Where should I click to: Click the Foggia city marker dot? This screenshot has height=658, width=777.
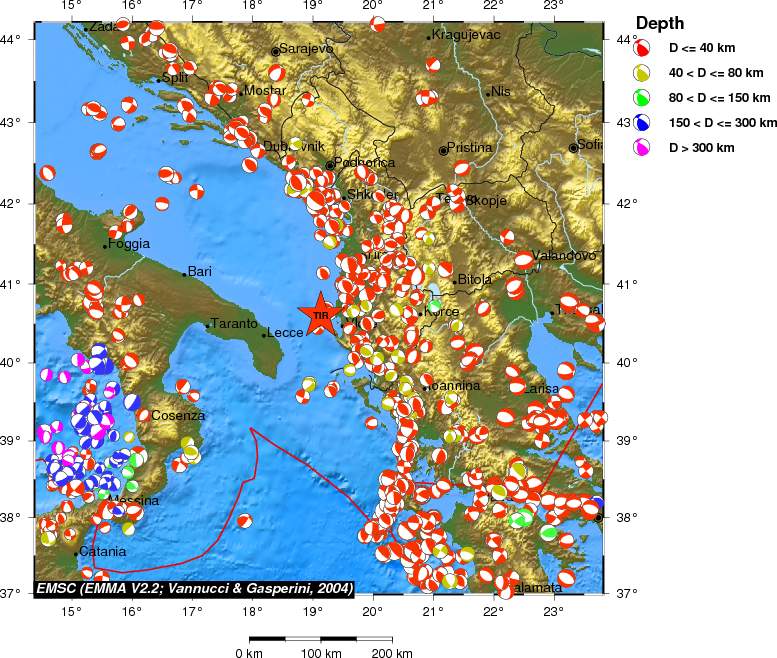[105, 246]
